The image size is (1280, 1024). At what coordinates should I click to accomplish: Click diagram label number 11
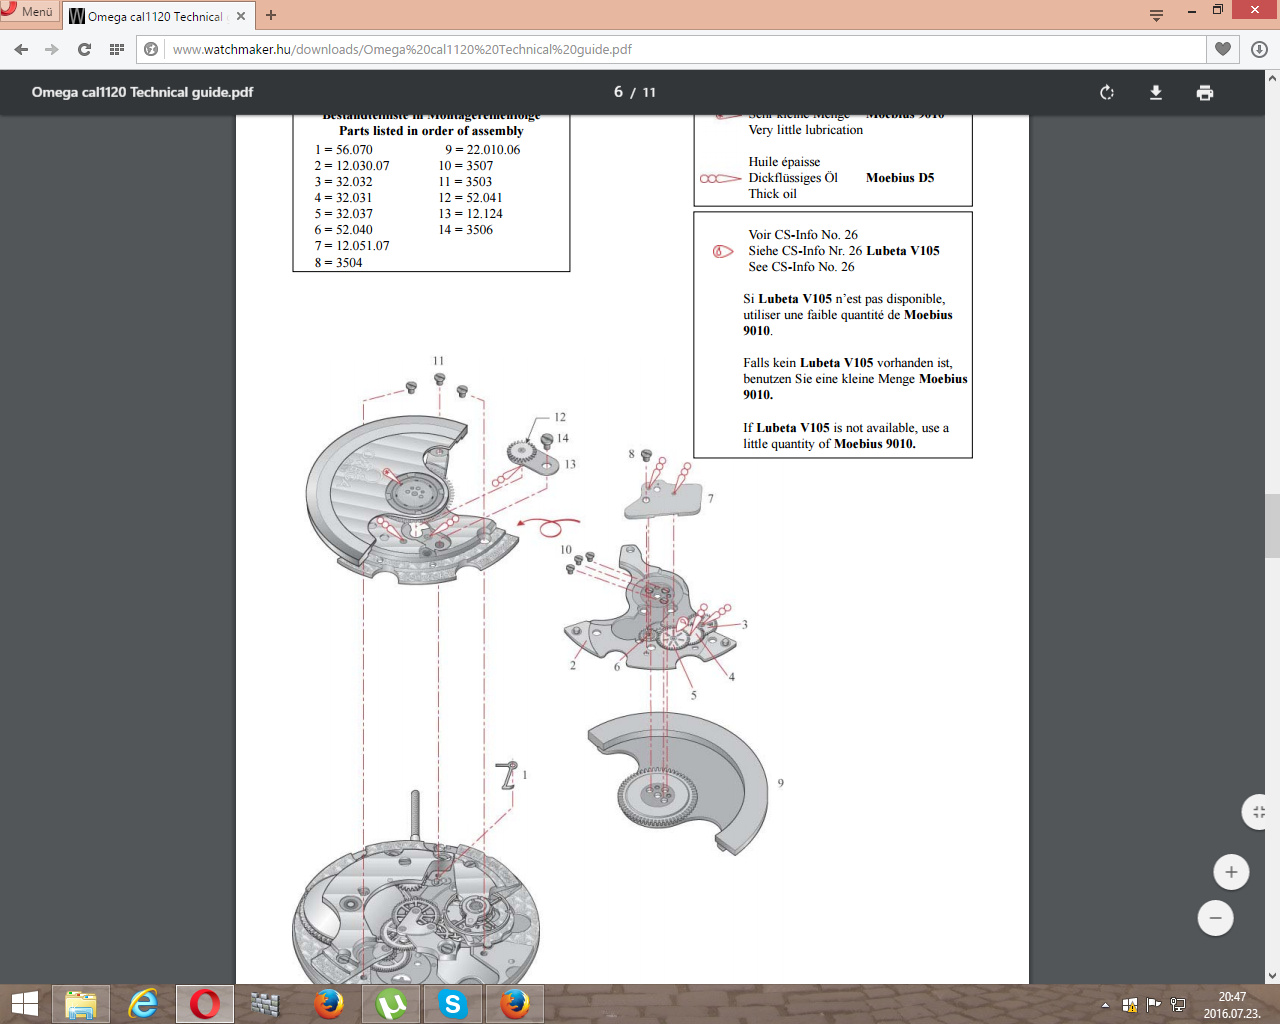(x=438, y=361)
